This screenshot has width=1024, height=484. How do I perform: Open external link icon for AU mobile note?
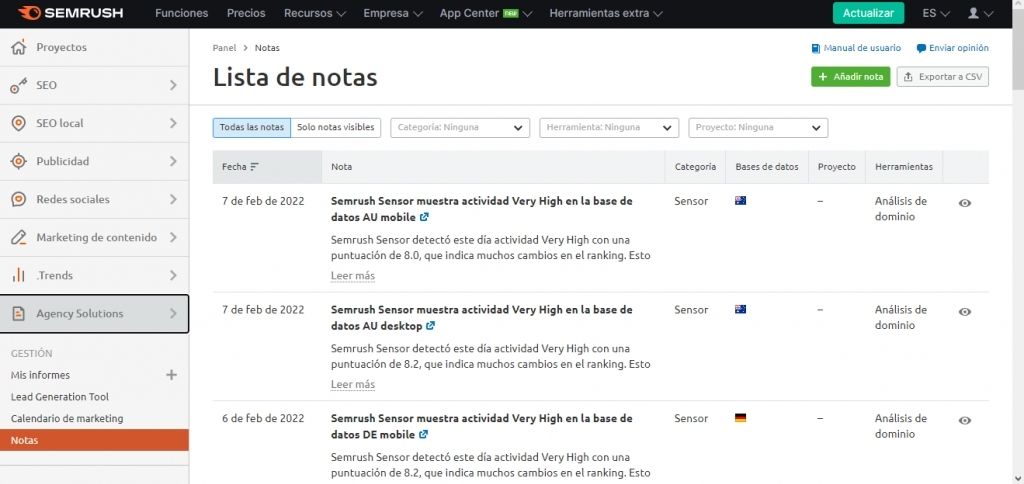tap(424, 217)
